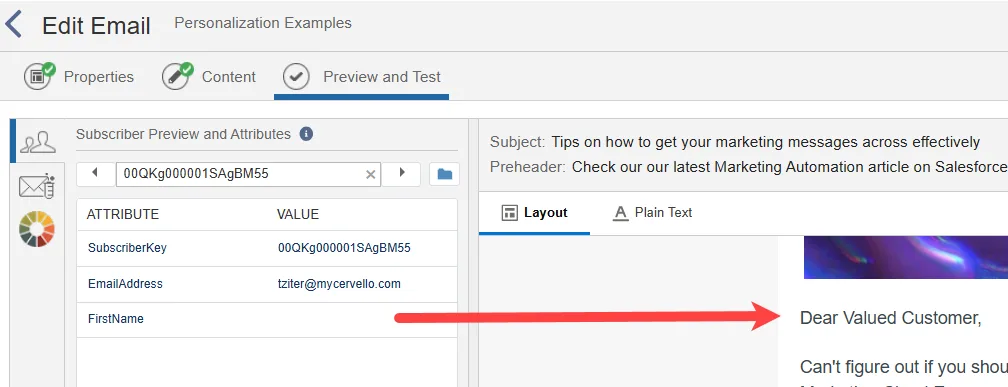The height and width of the screenshot is (387, 1008).
Task: Select the Layout view tab
Action: 534,213
